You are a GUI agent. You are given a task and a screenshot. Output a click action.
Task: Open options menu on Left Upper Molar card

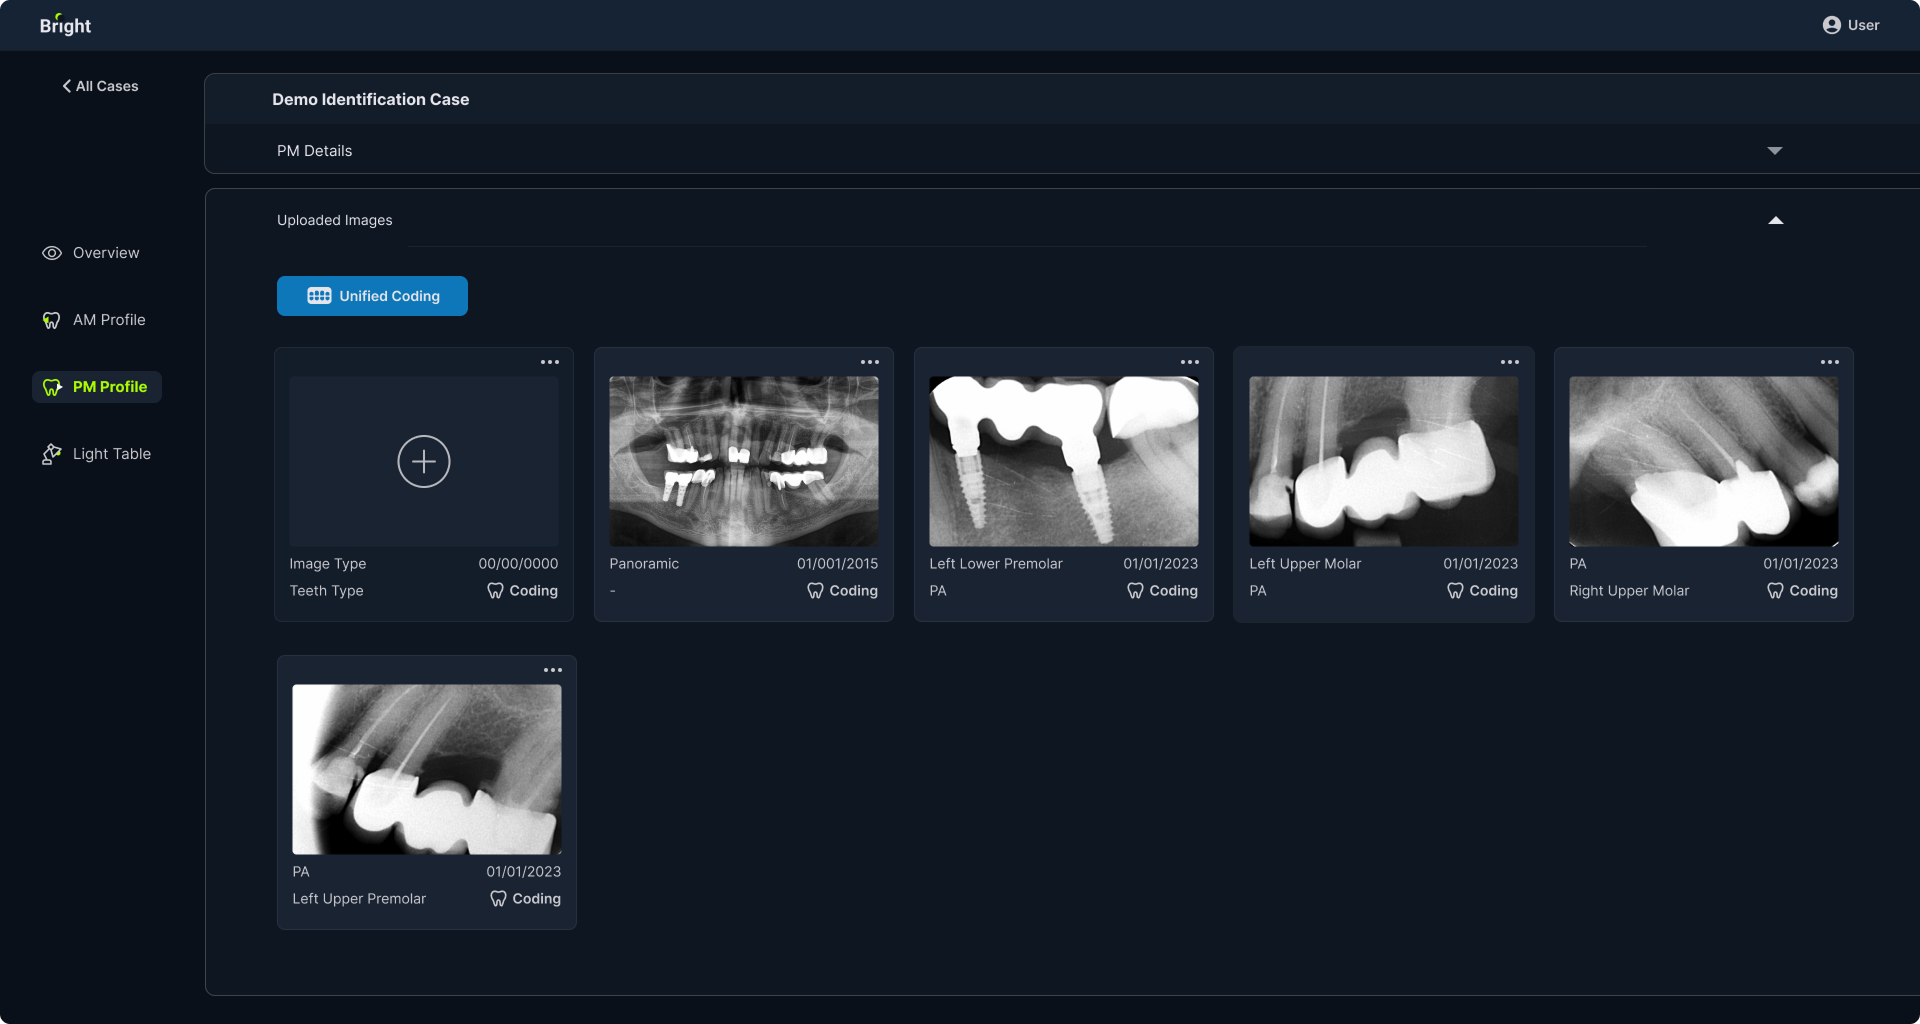click(x=1510, y=362)
